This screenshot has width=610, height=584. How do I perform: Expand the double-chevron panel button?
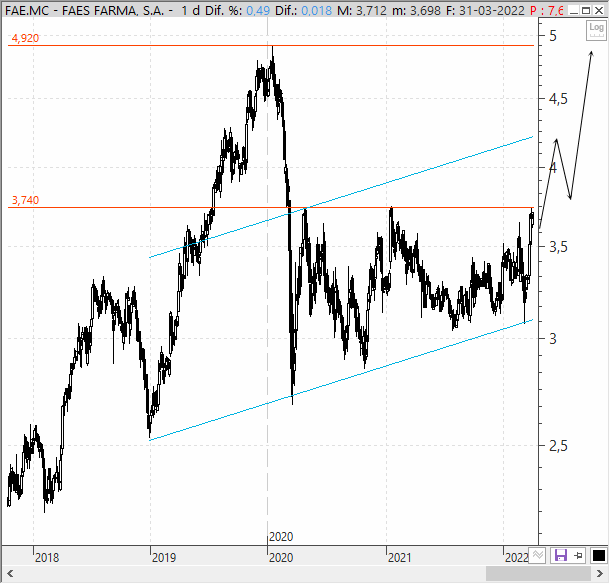click(x=538, y=555)
